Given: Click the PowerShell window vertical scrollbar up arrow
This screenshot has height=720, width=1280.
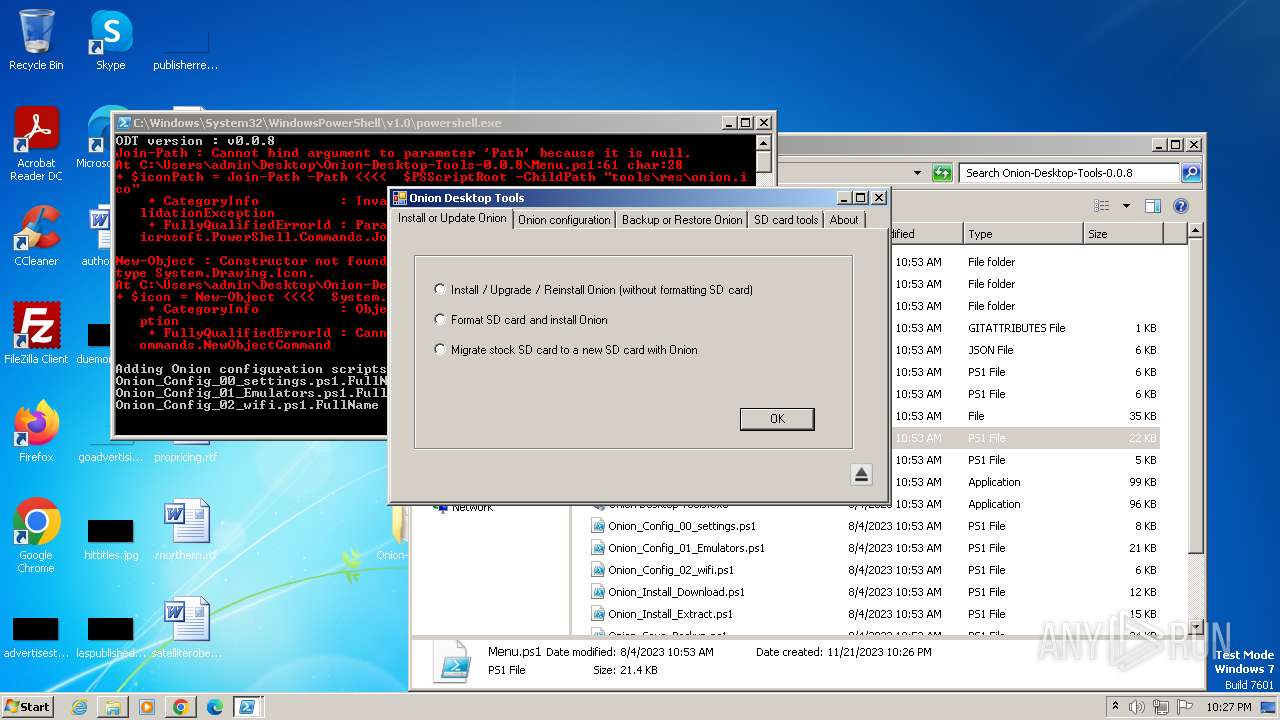Looking at the screenshot, I should click(x=764, y=141).
